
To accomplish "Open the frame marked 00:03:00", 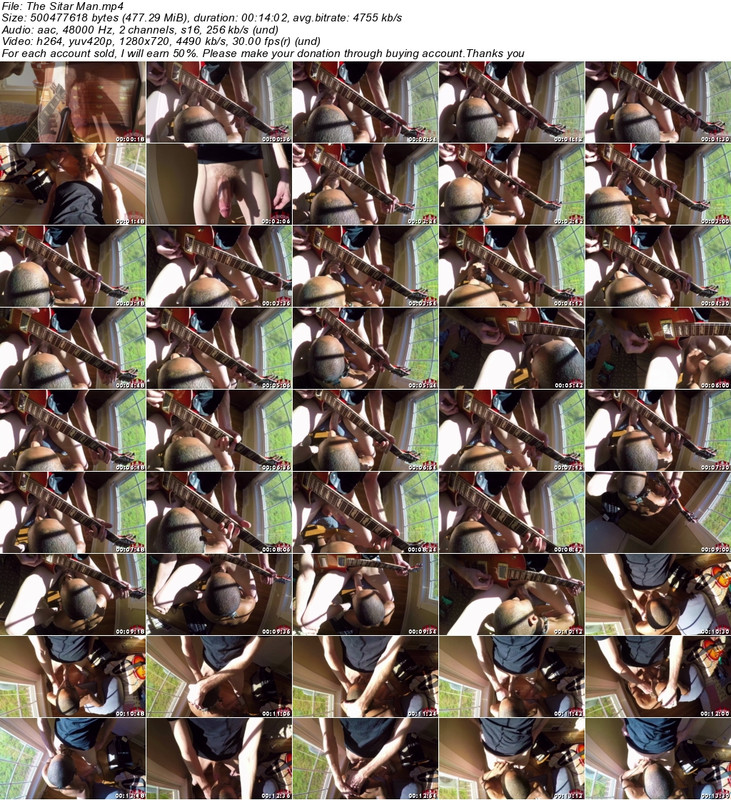I will point(657,184).
